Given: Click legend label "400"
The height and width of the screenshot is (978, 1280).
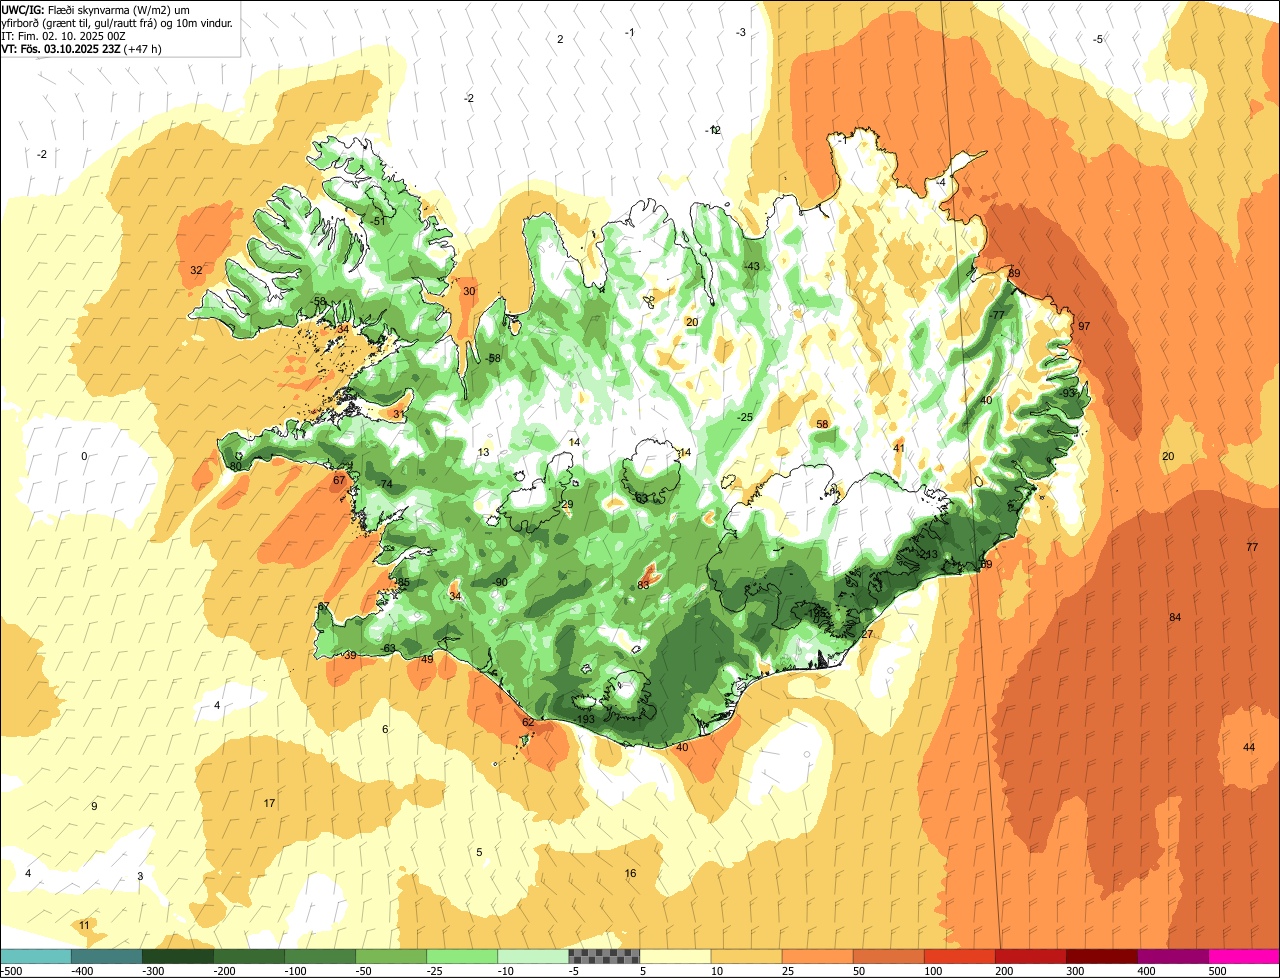Looking at the screenshot, I should coord(1146,971).
